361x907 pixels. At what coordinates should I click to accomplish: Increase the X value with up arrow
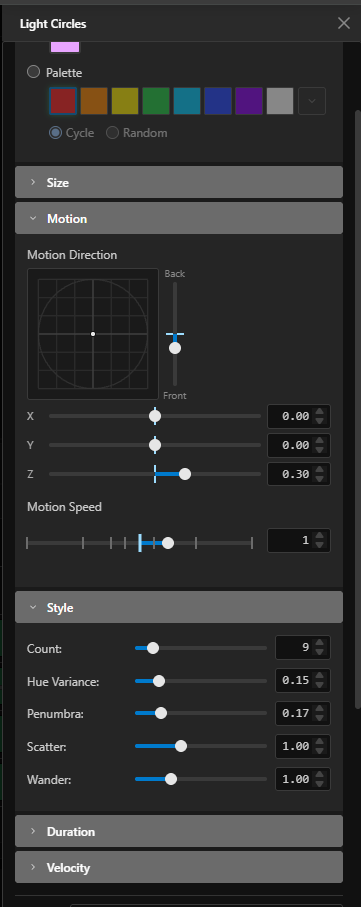click(319, 411)
